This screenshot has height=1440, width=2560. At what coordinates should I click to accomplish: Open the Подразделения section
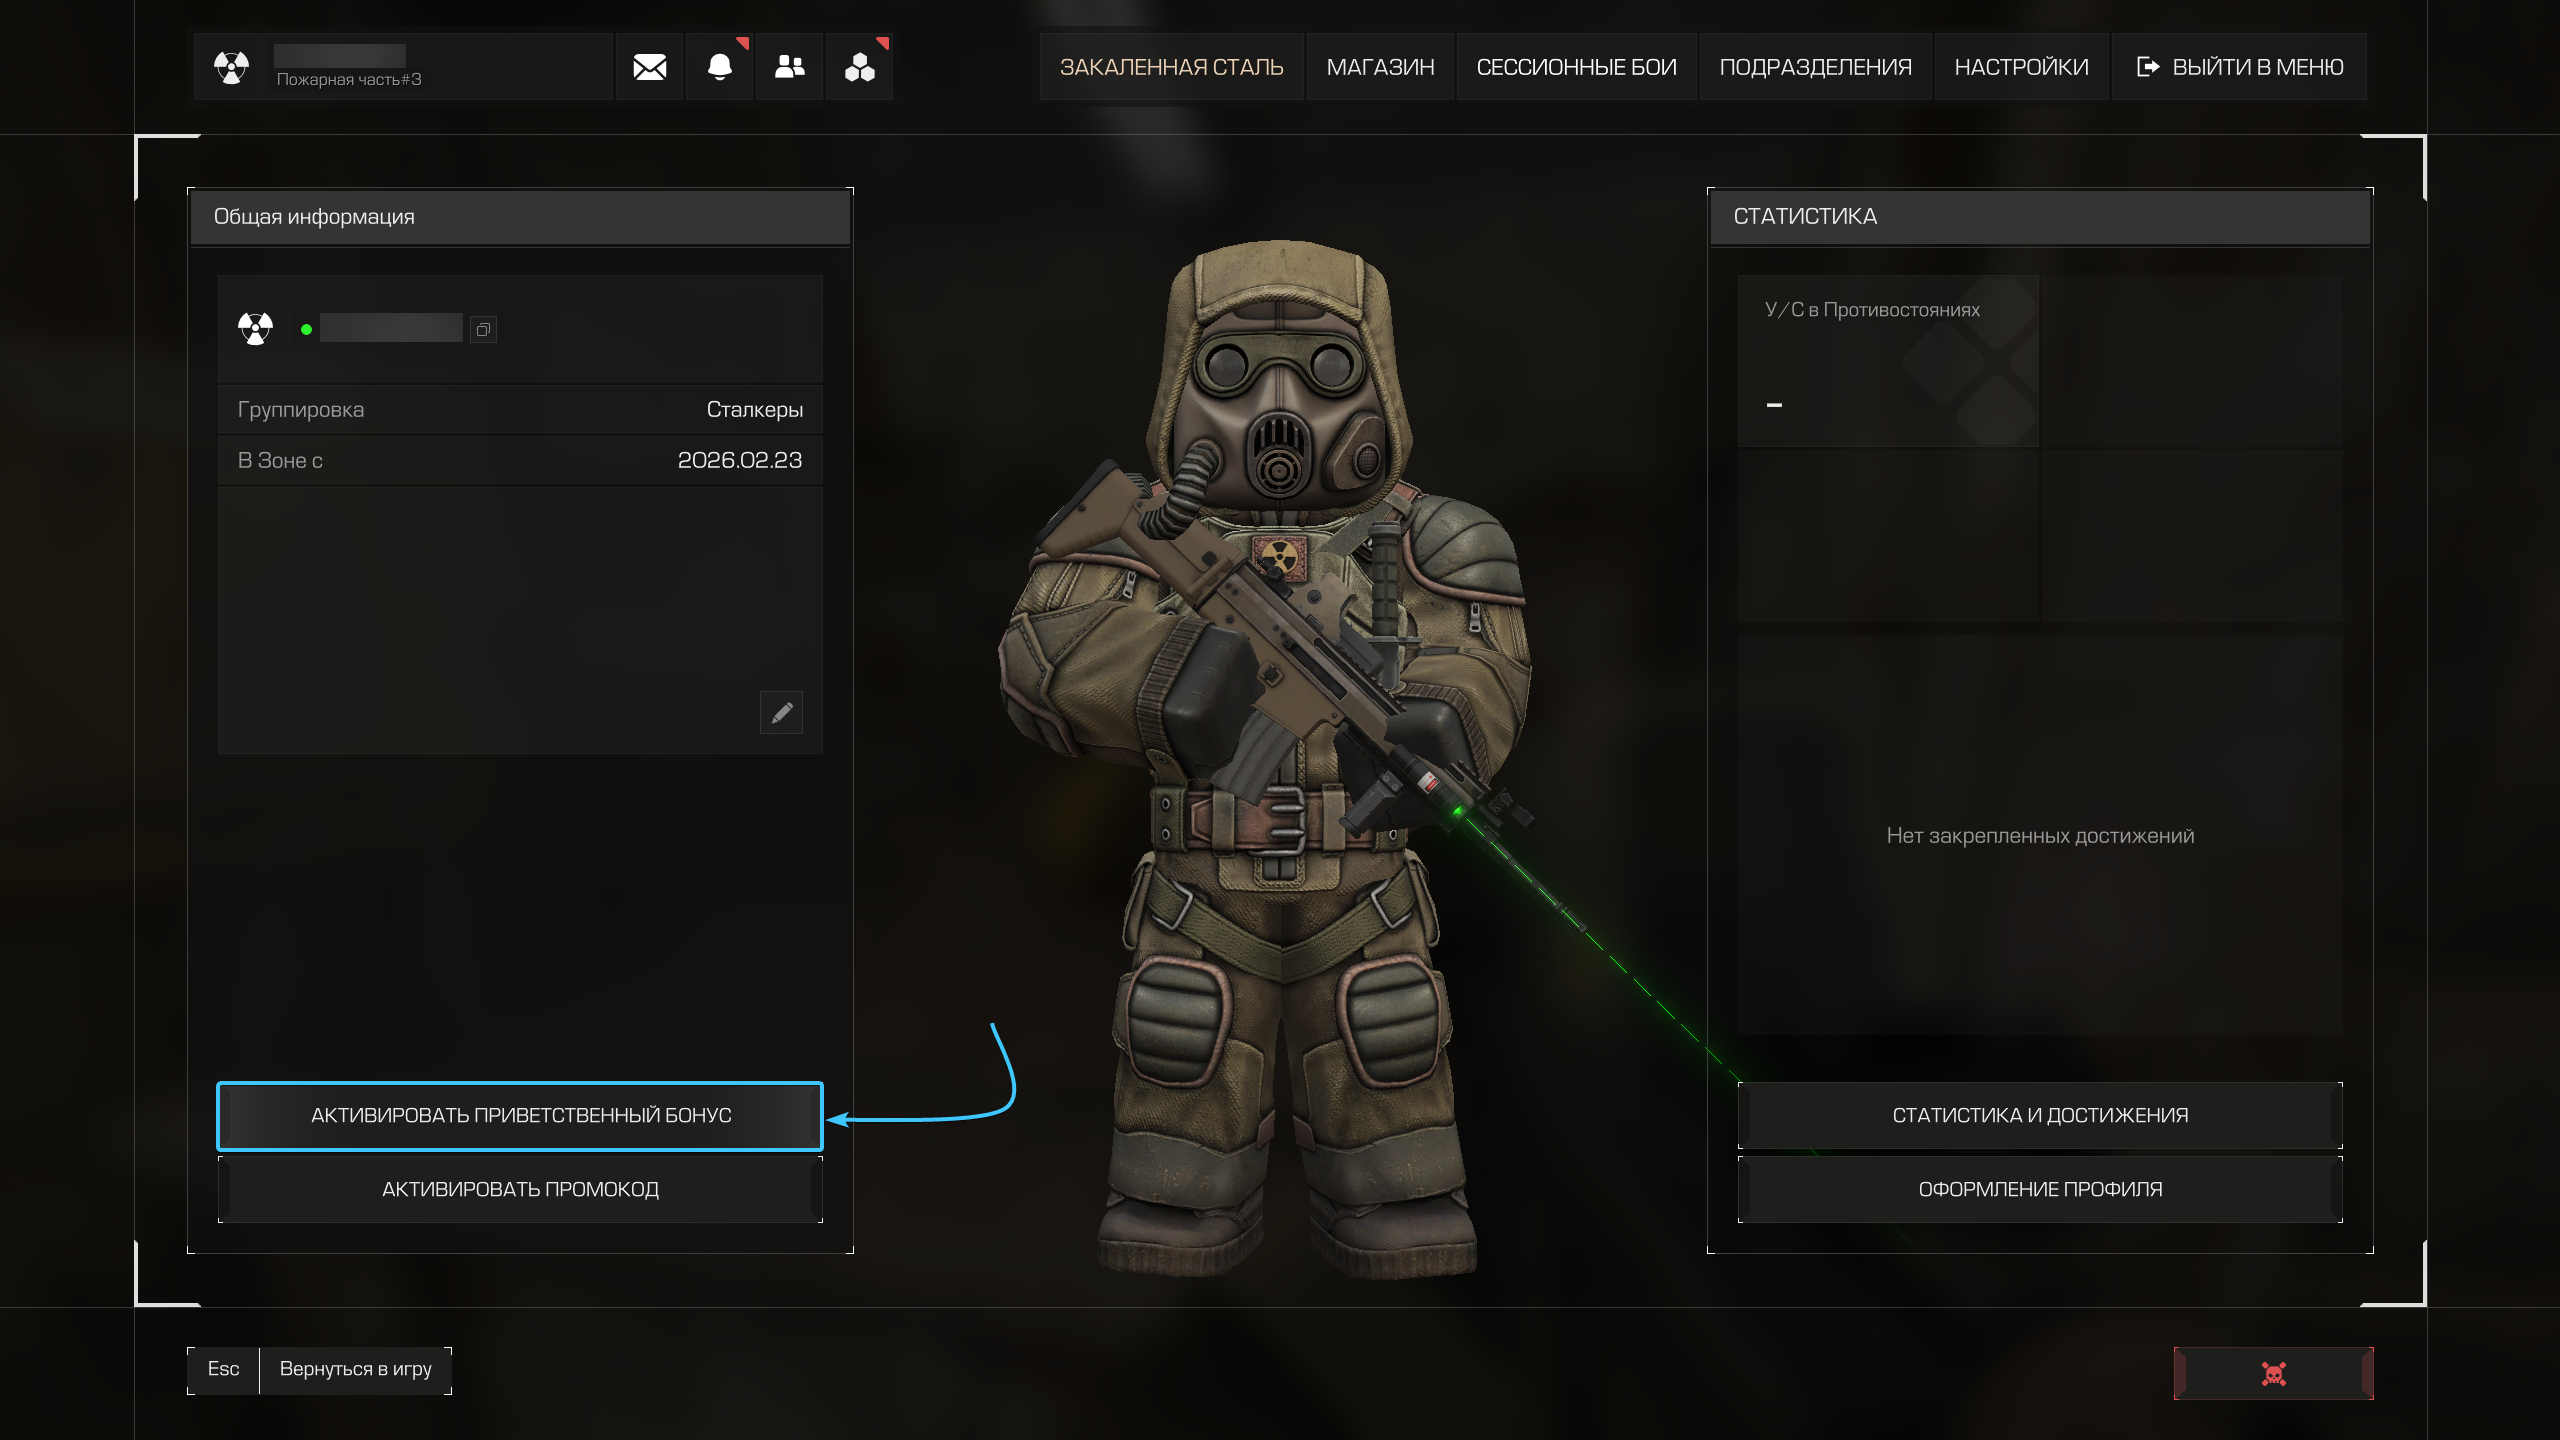[1815, 67]
